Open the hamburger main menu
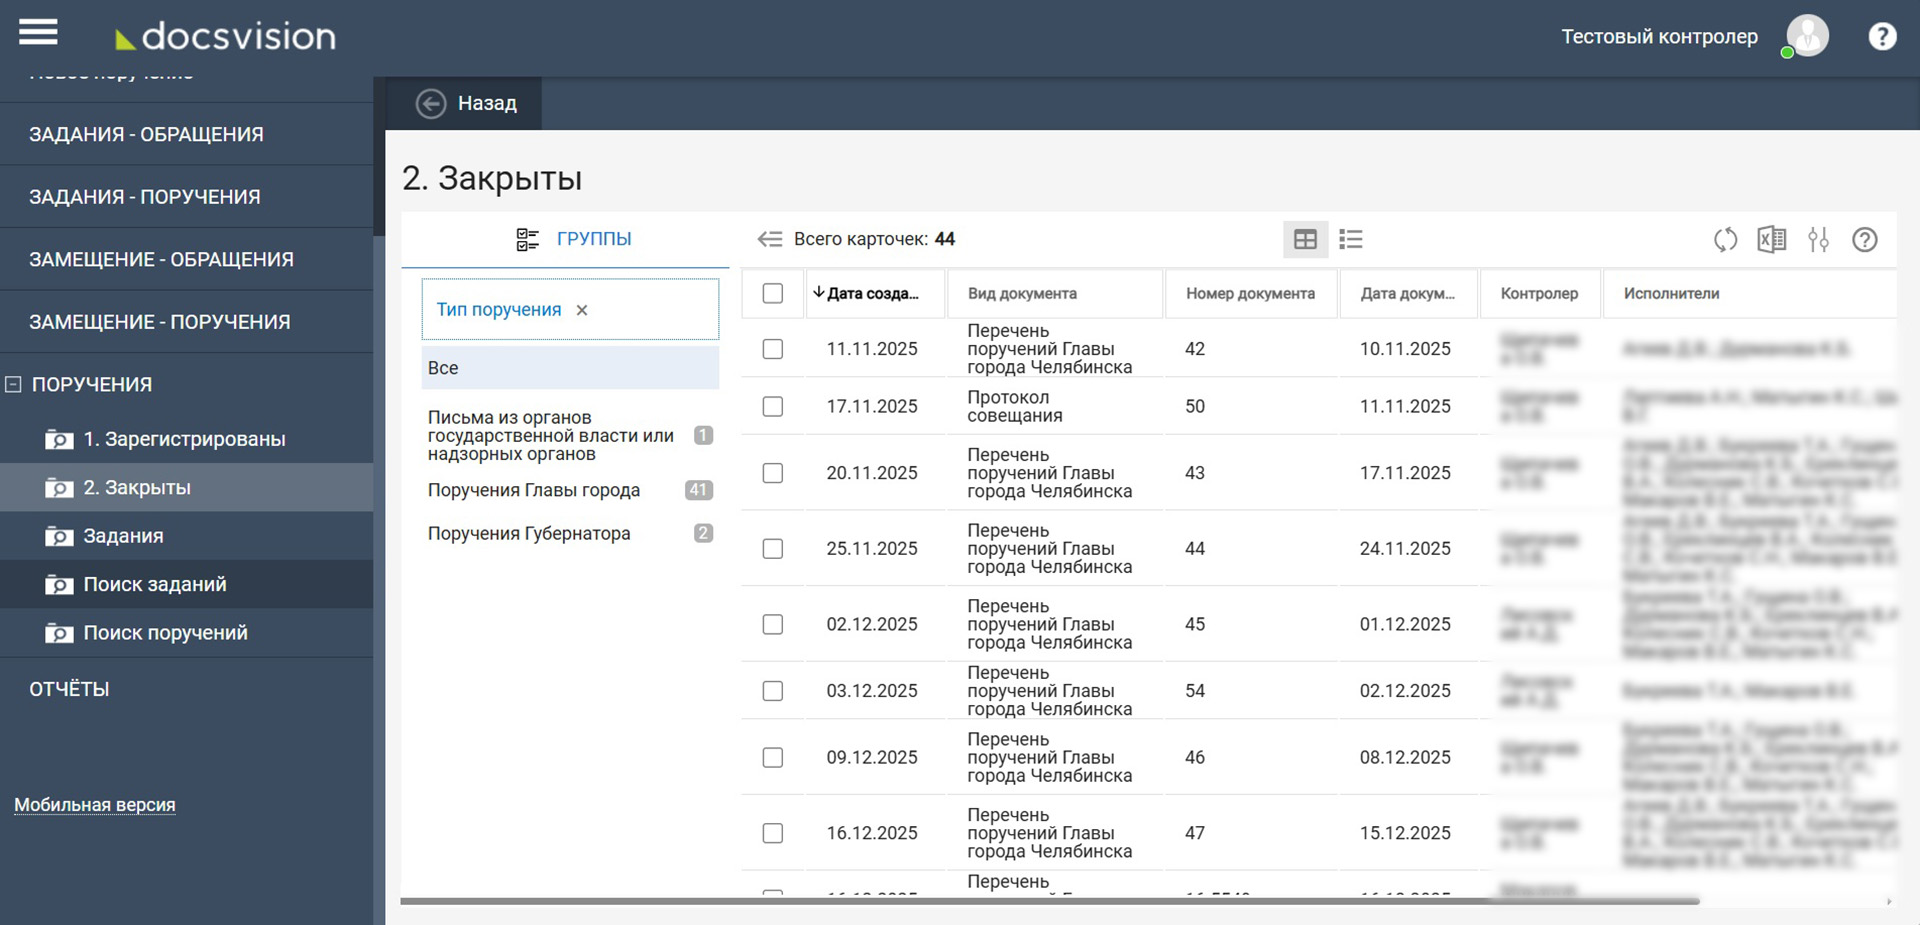The width and height of the screenshot is (1920, 925). click(38, 33)
